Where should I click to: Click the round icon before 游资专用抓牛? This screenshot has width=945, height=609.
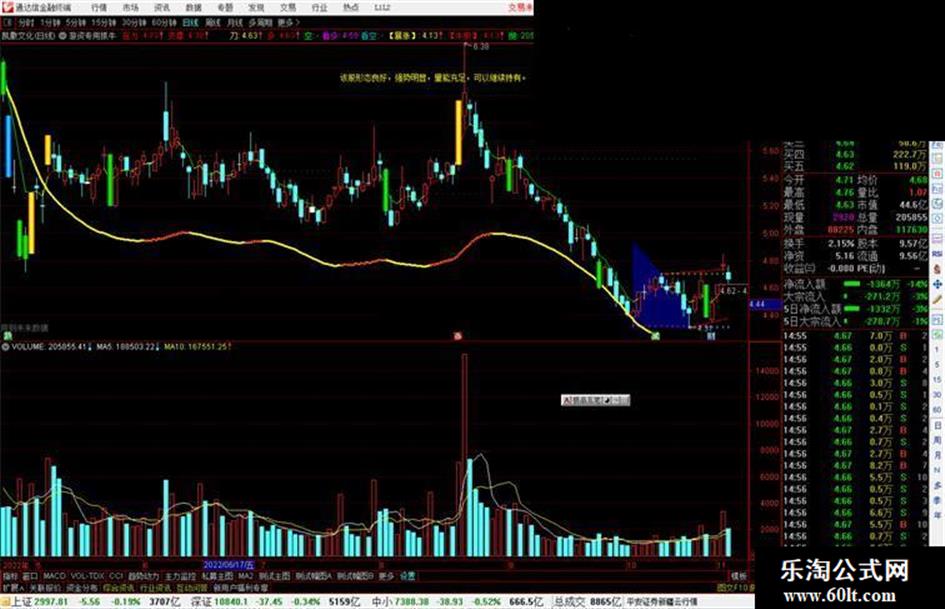(x=63, y=36)
